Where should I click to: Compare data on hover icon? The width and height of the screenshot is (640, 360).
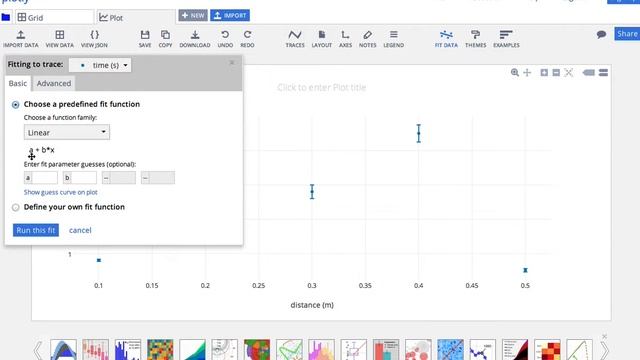point(603,73)
